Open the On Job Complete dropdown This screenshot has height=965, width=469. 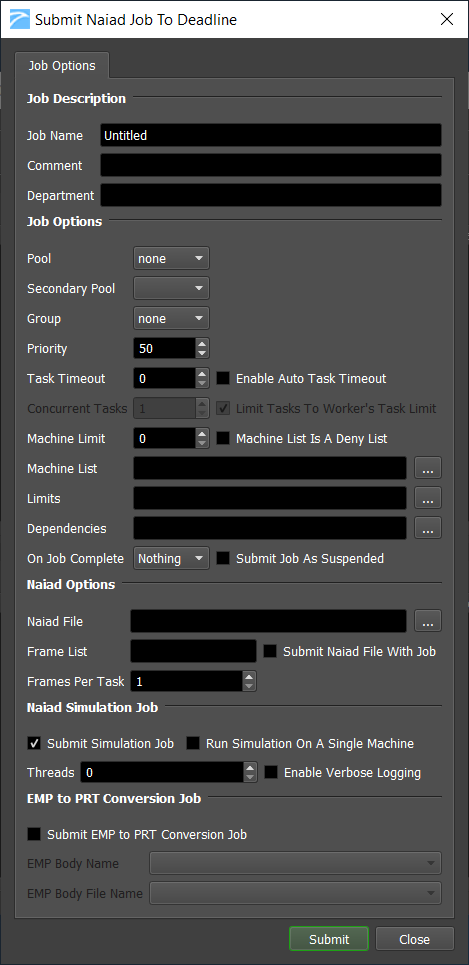[171, 558]
